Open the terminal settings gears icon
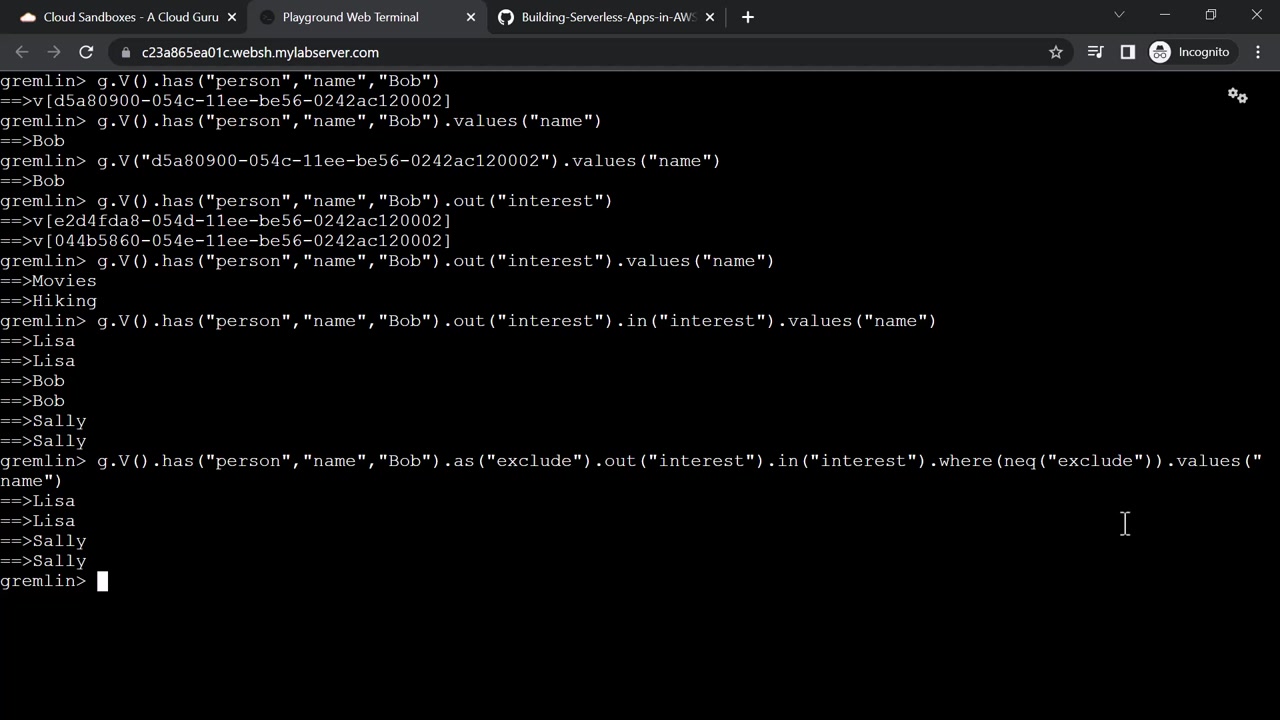Image resolution: width=1280 pixels, height=720 pixels. pos(1237,96)
